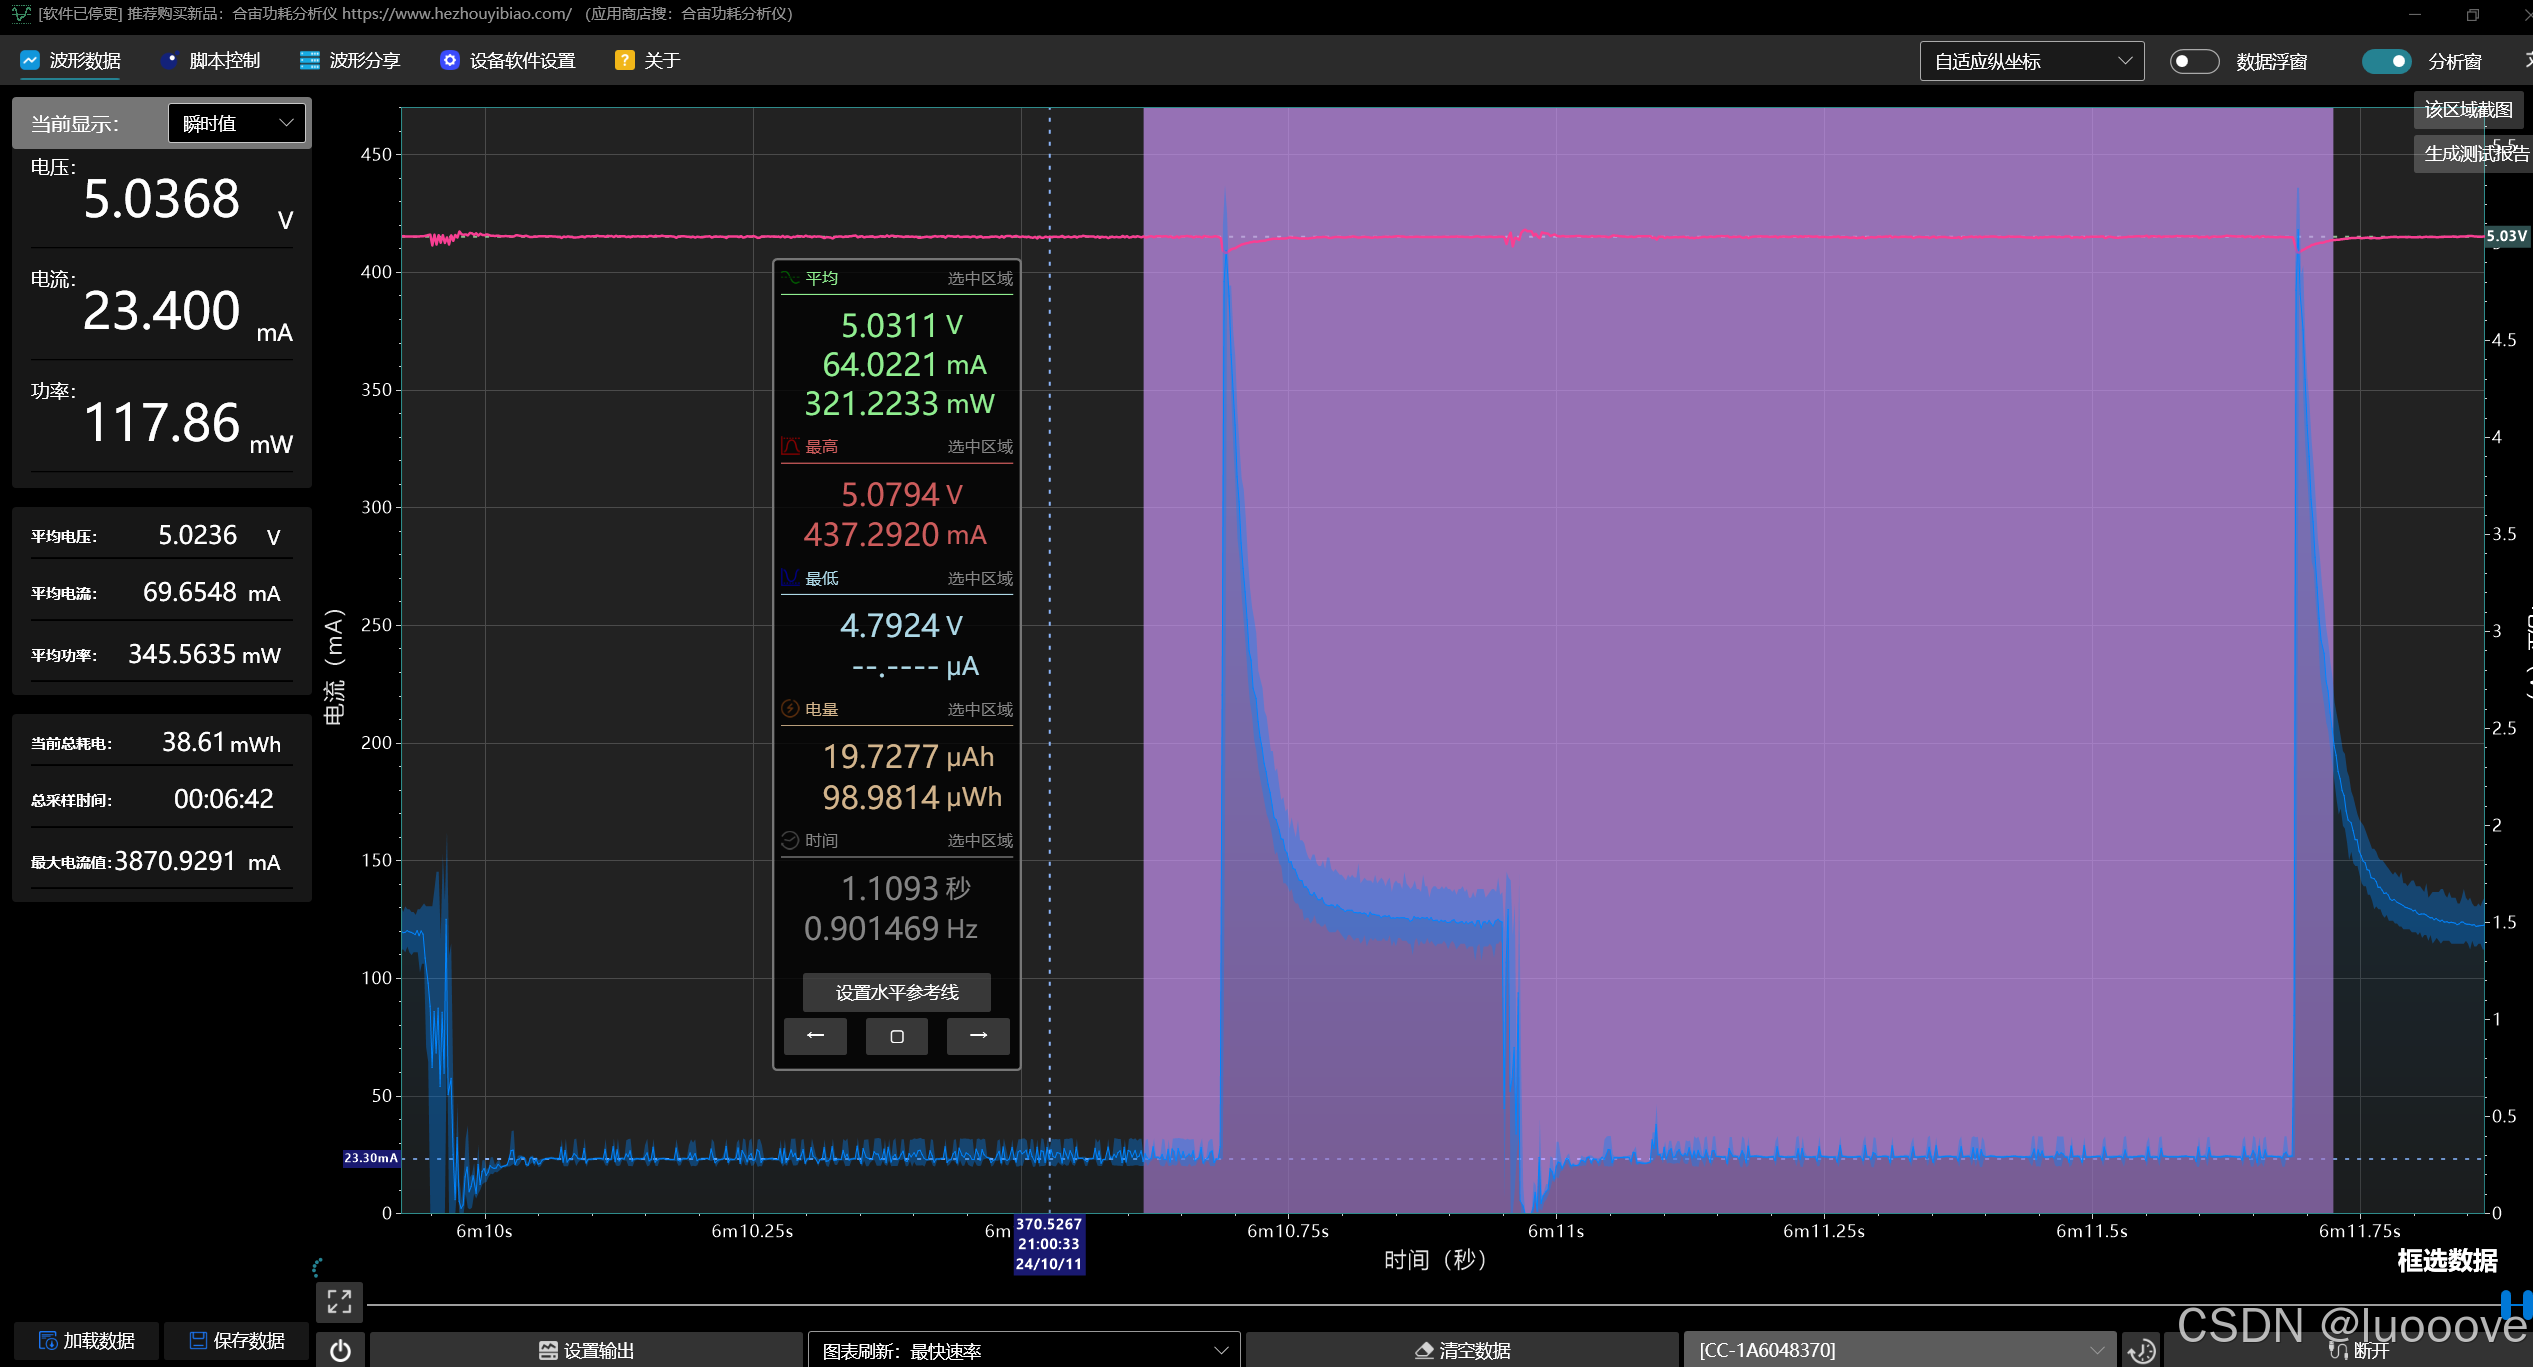Expand the 瞬时值 display mode dropdown
Image resolution: width=2533 pixels, height=1367 pixels.
(x=237, y=123)
